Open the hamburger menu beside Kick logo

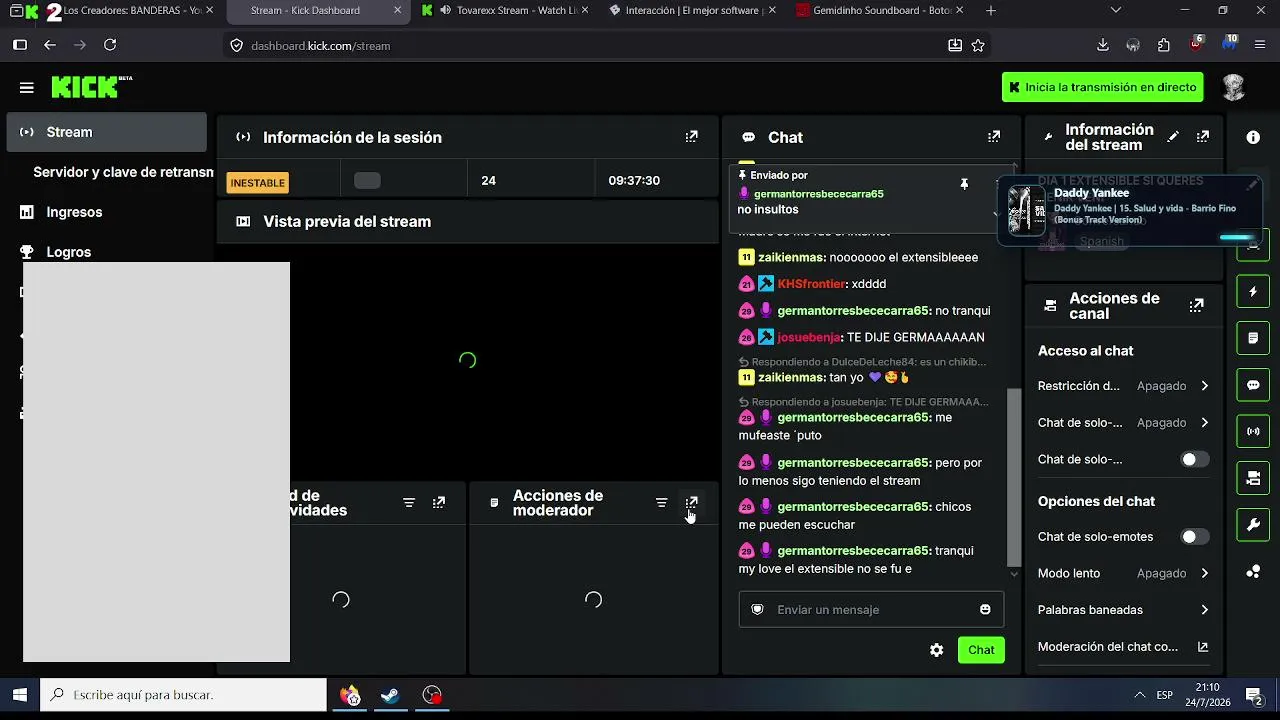(27, 87)
